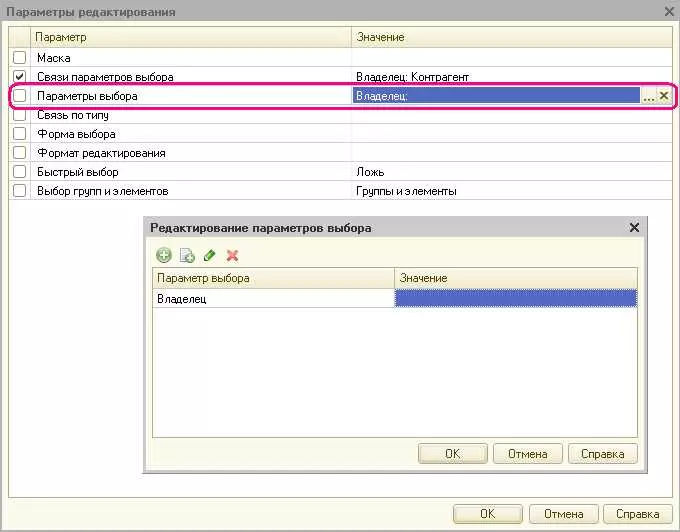
Task: Click OK in the Параметры редактирования window
Action: click(487, 514)
